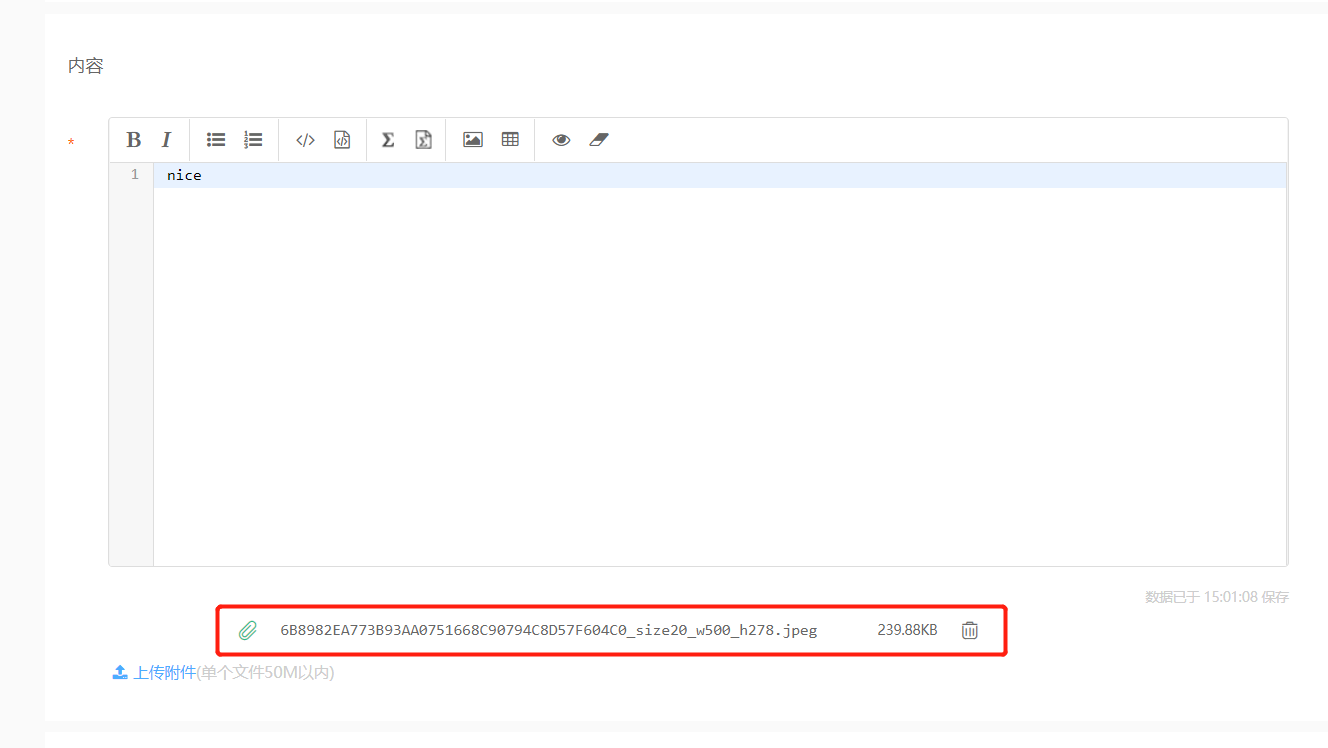
Task: Insert a code block using file-code icon
Action: coord(342,140)
